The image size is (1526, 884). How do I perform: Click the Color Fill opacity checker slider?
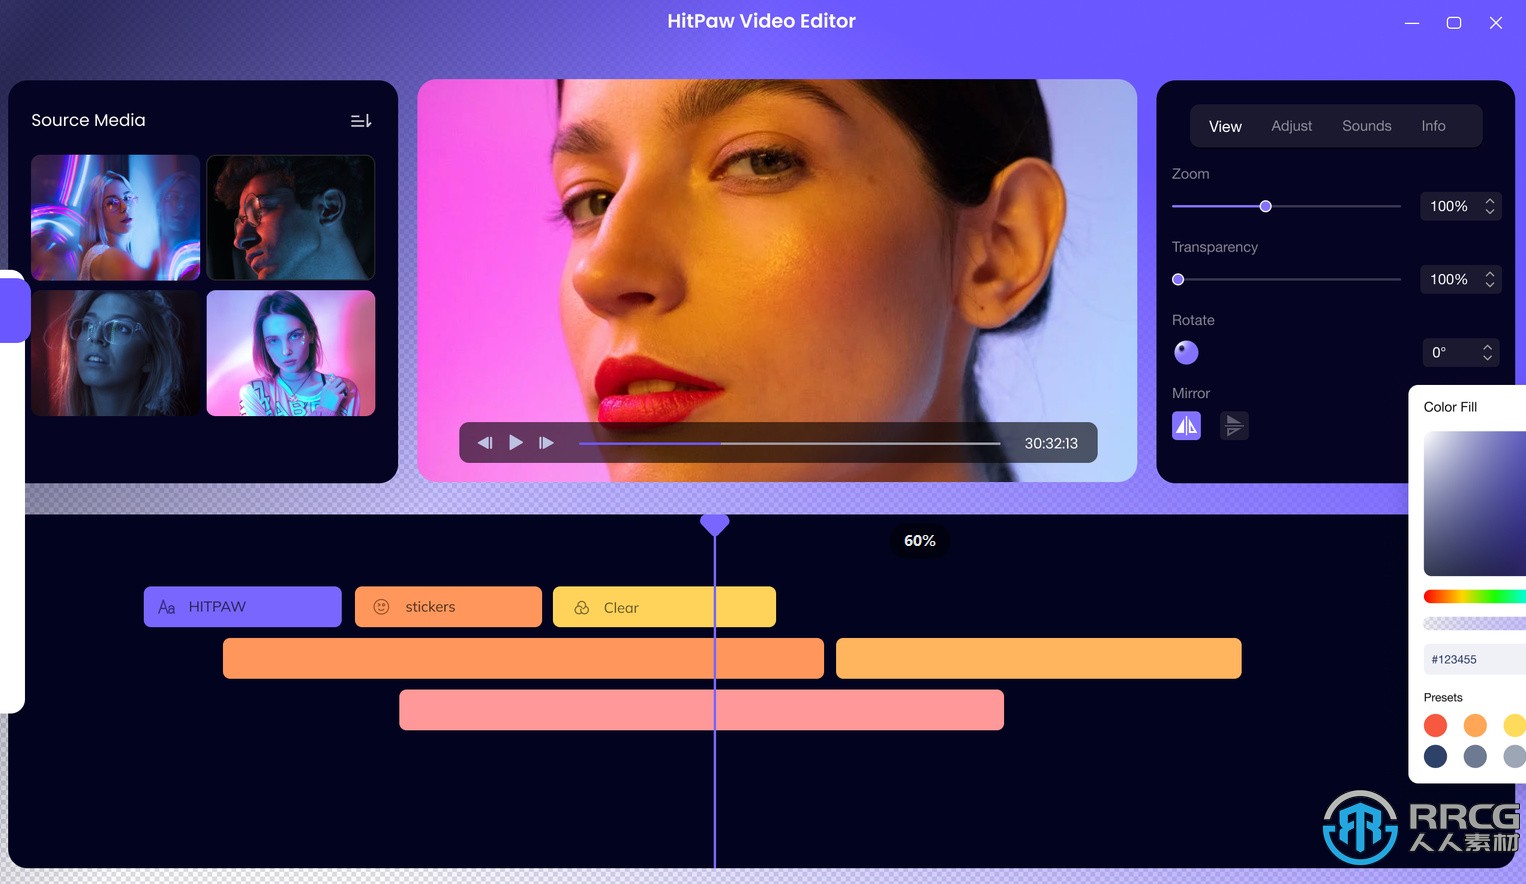[1475, 623]
